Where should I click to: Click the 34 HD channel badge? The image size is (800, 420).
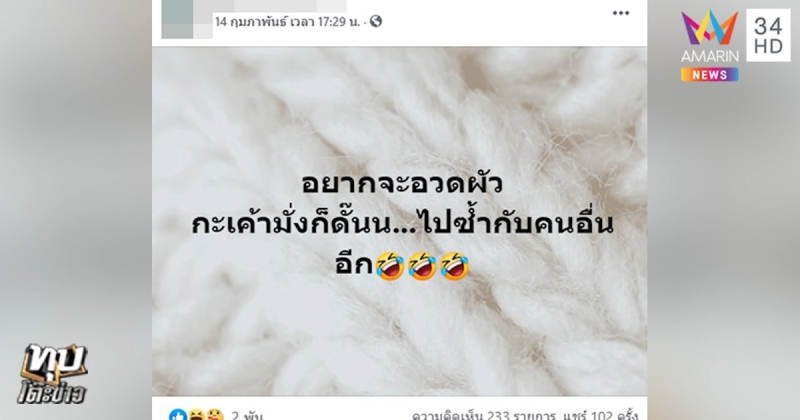768,35
